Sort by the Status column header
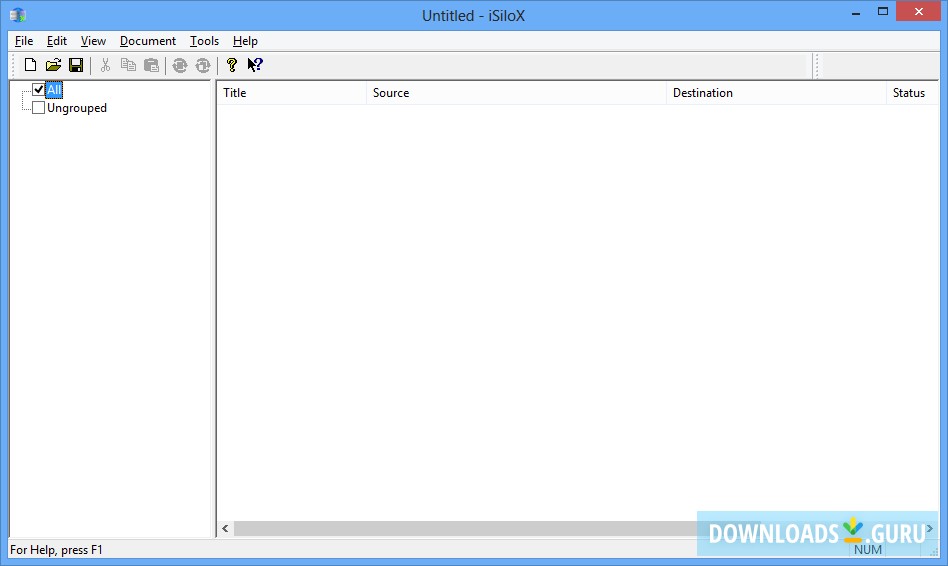 point(912,93)
